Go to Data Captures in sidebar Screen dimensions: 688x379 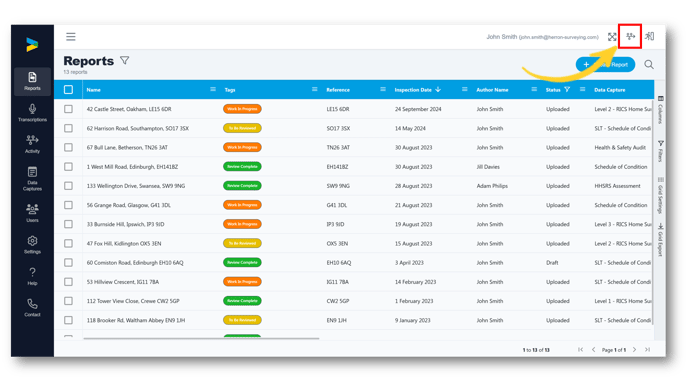click(32, 179)
